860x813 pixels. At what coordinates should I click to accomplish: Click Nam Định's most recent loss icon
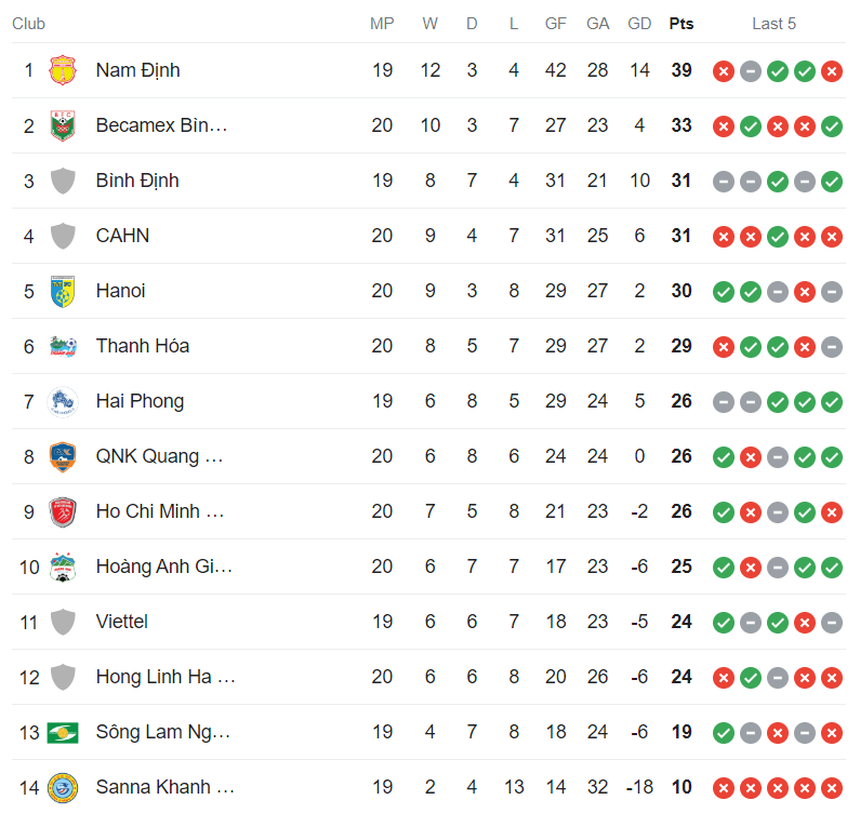coord(831,71)
